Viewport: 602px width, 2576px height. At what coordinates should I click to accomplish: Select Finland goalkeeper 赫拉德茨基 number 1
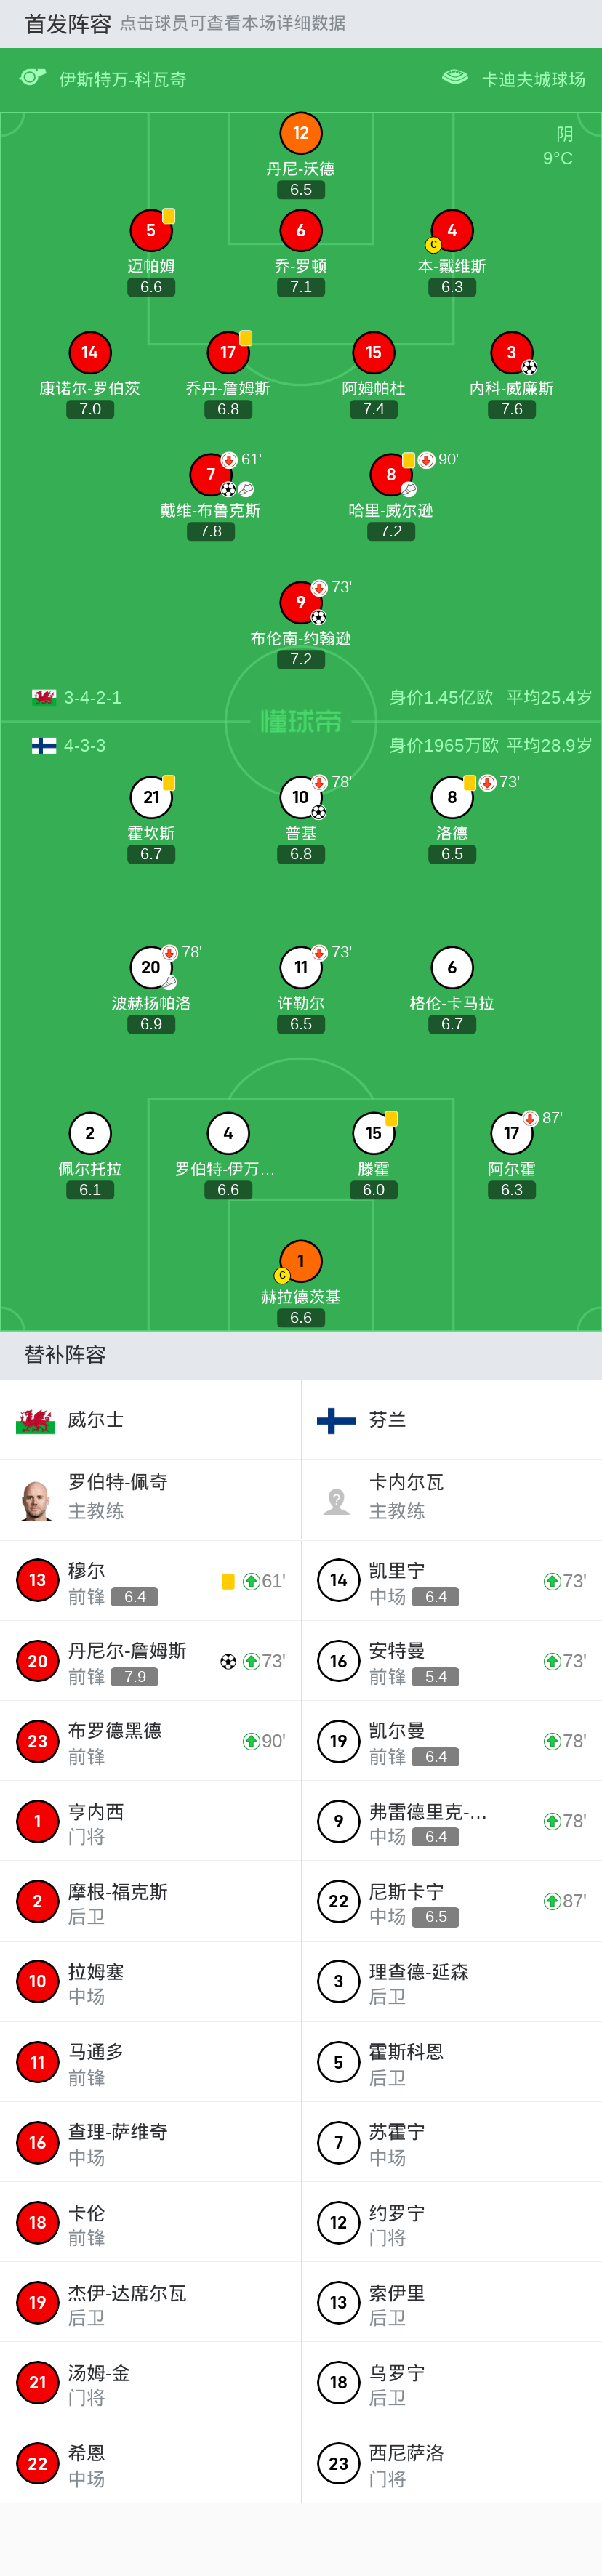tap(301, 1261)
